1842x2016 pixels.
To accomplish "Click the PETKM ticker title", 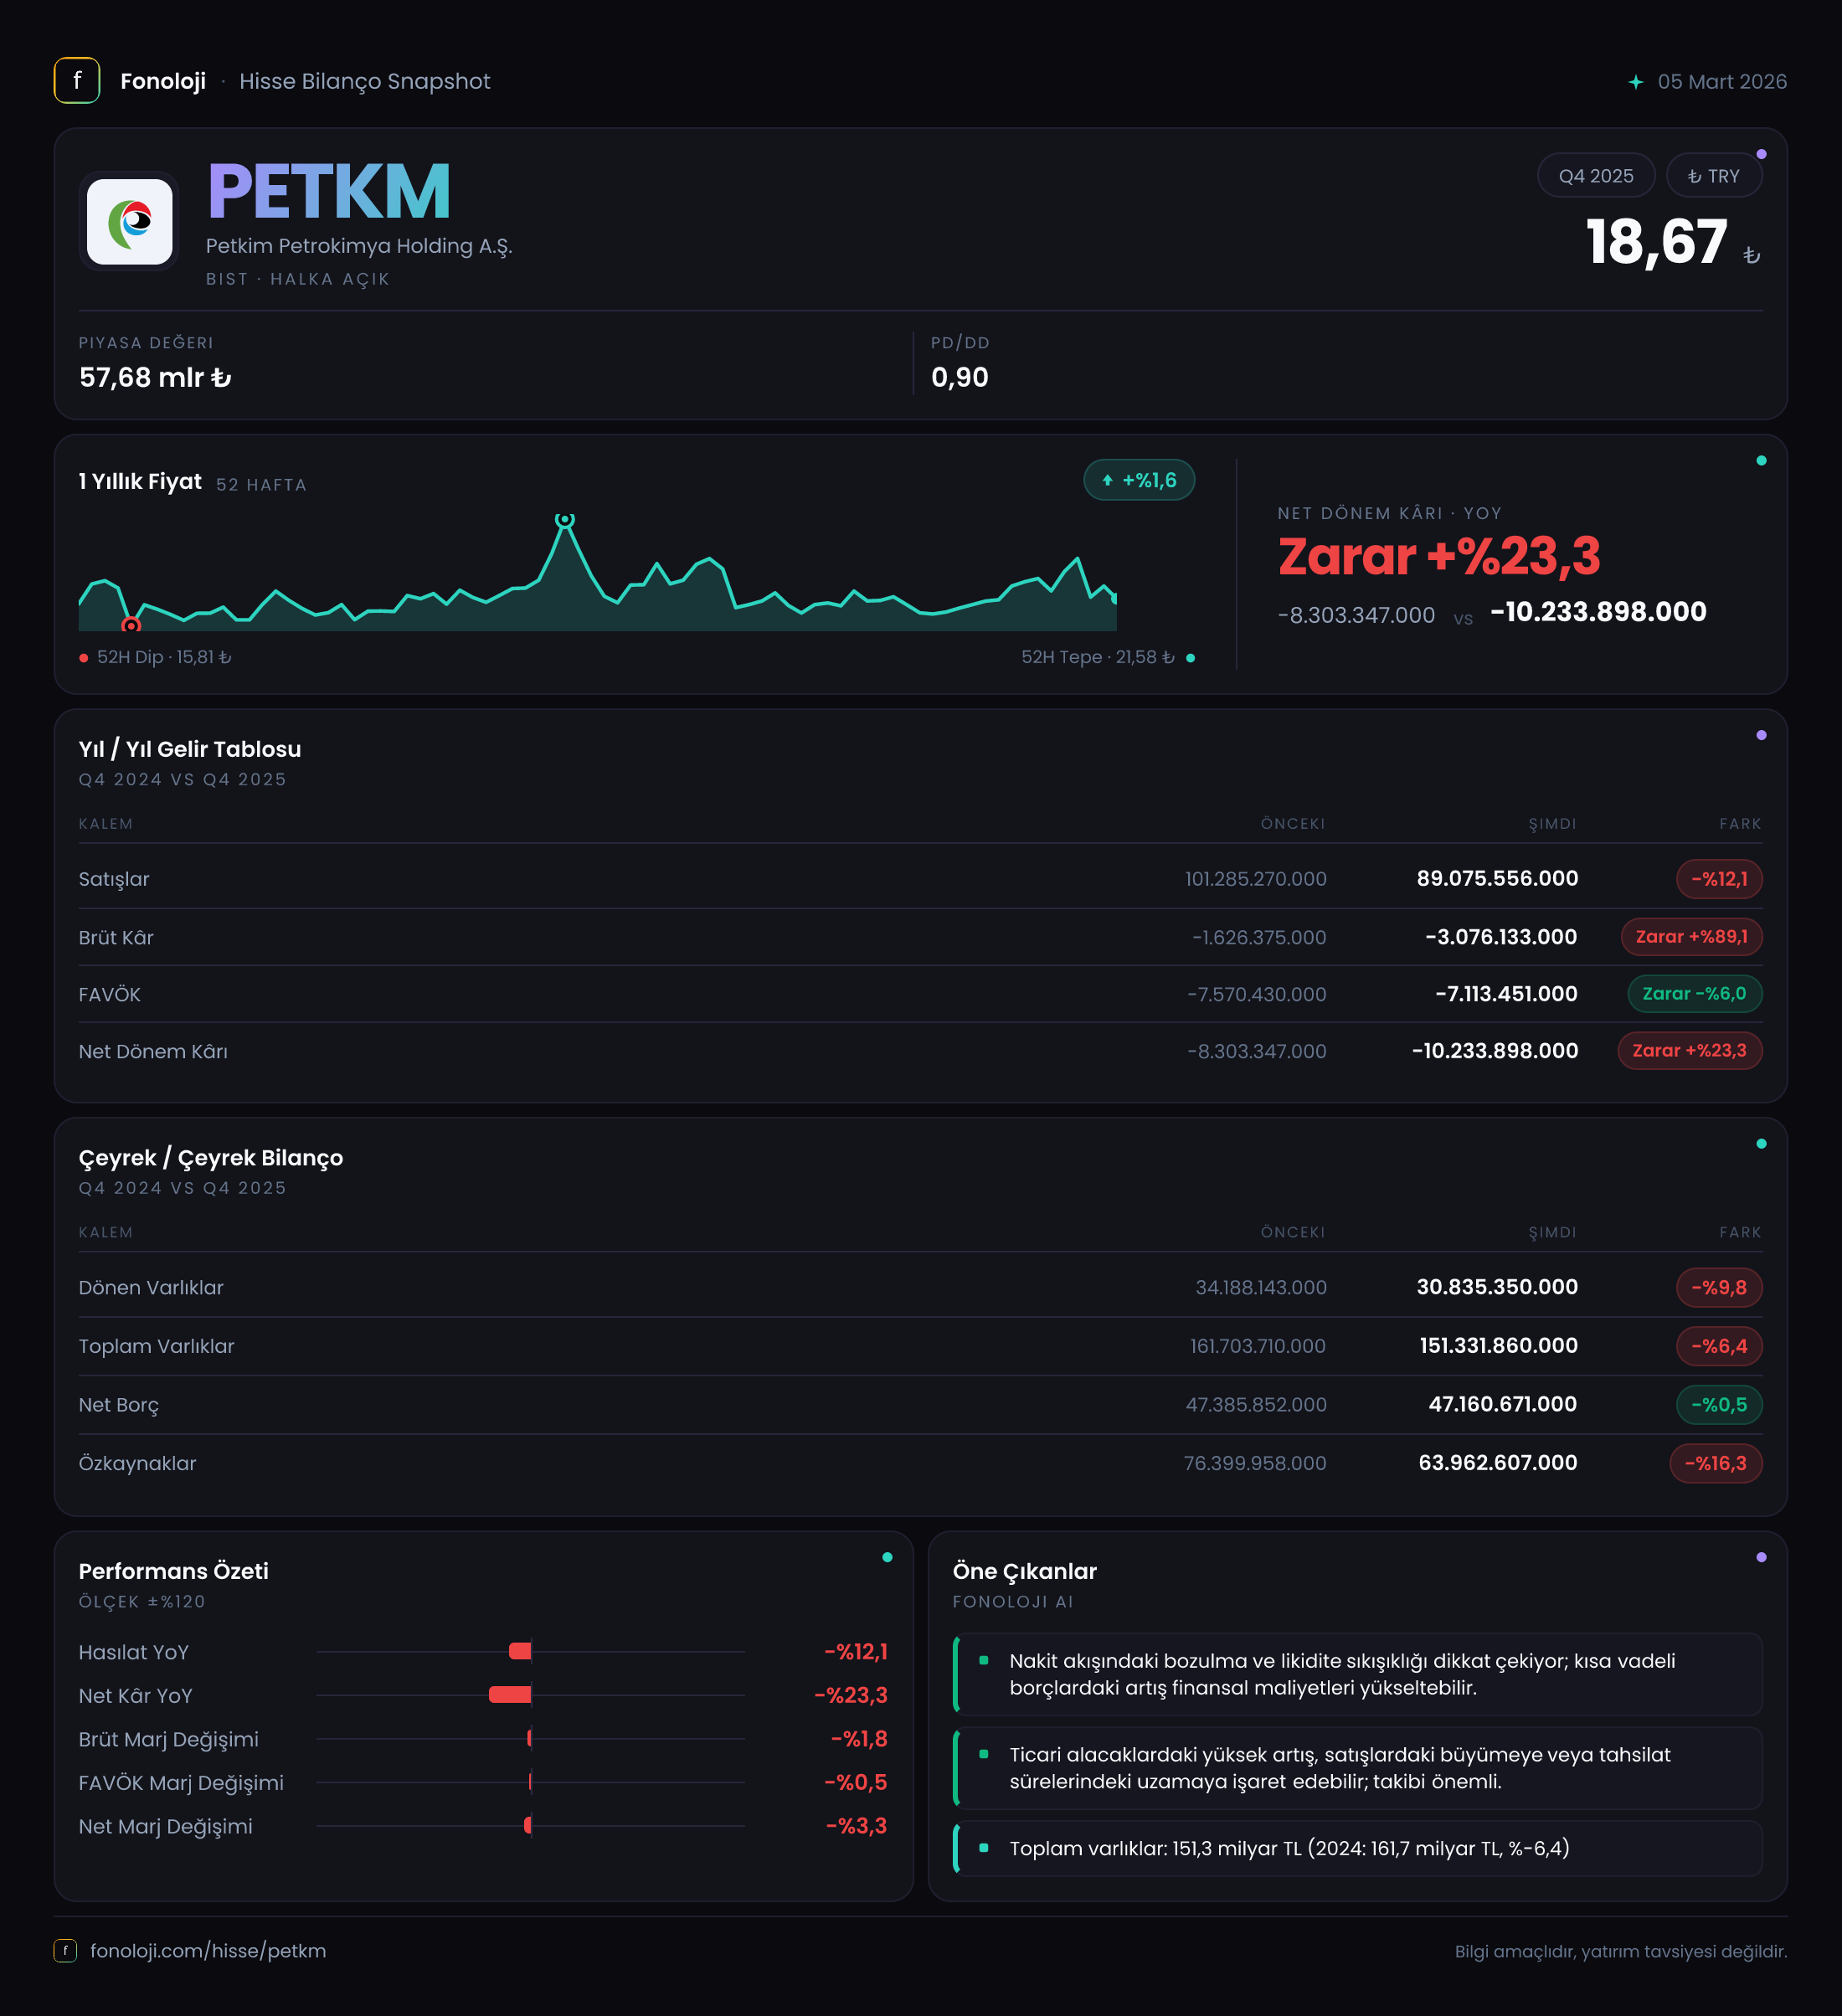I will (x=329, y=191).
